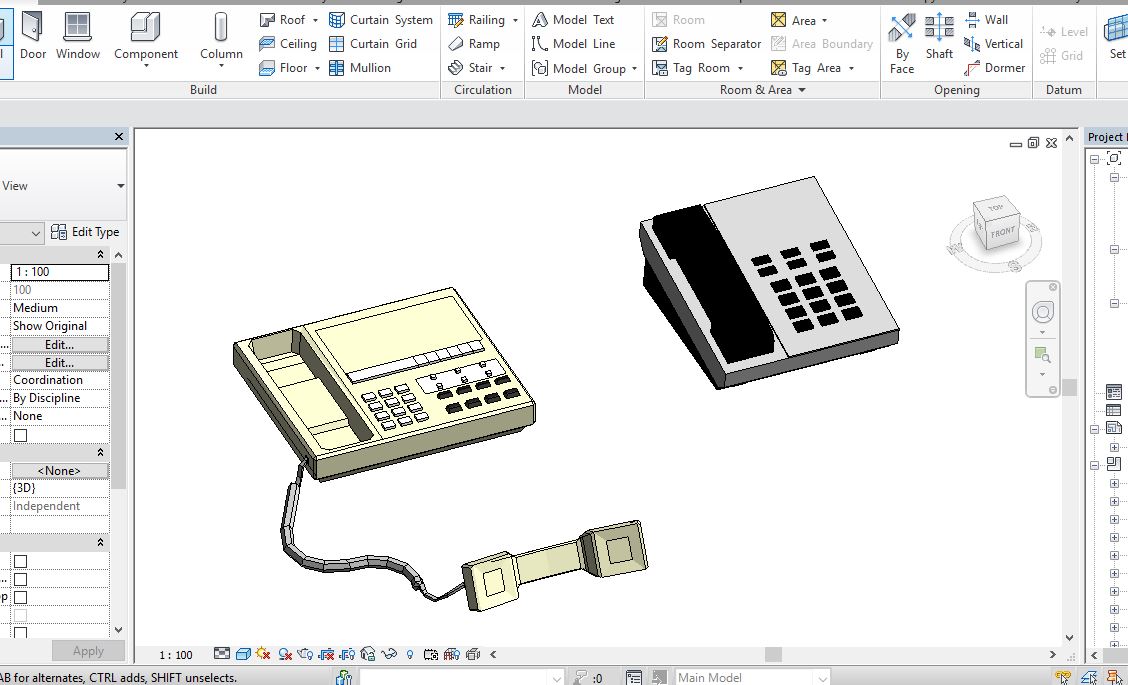This screenshot has height=685, width=1128.
Task: Choose the Curtain Grid tool
Action: point(373,44)
